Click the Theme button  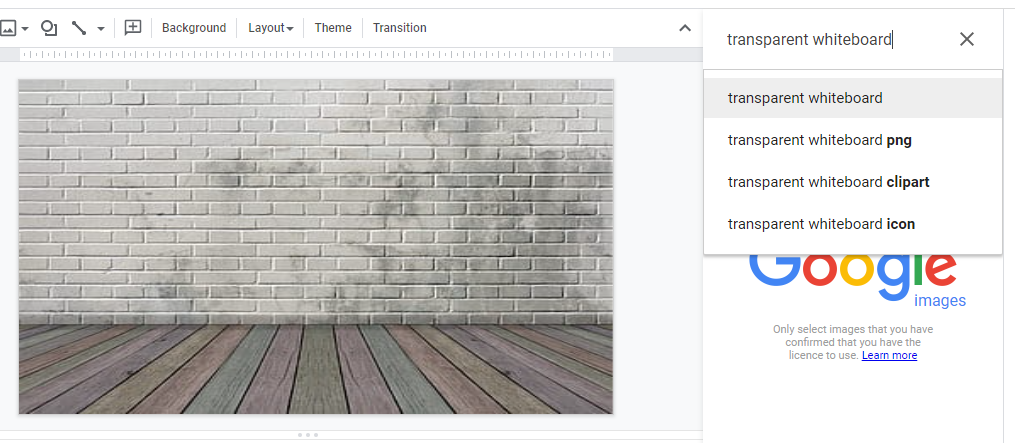pos(333,28)
